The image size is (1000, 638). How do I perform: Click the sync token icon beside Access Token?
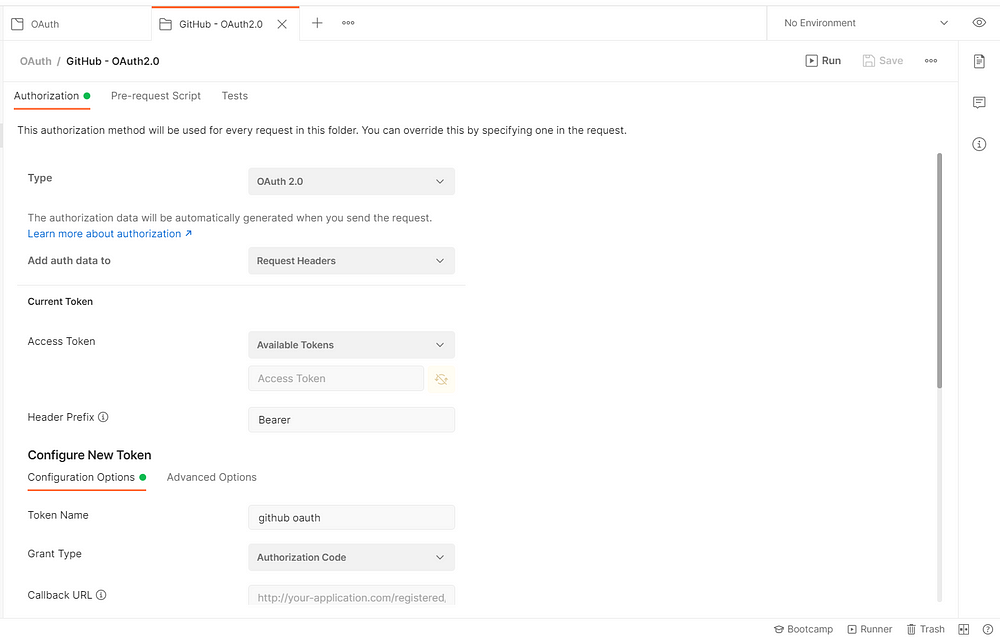(441, 379)
